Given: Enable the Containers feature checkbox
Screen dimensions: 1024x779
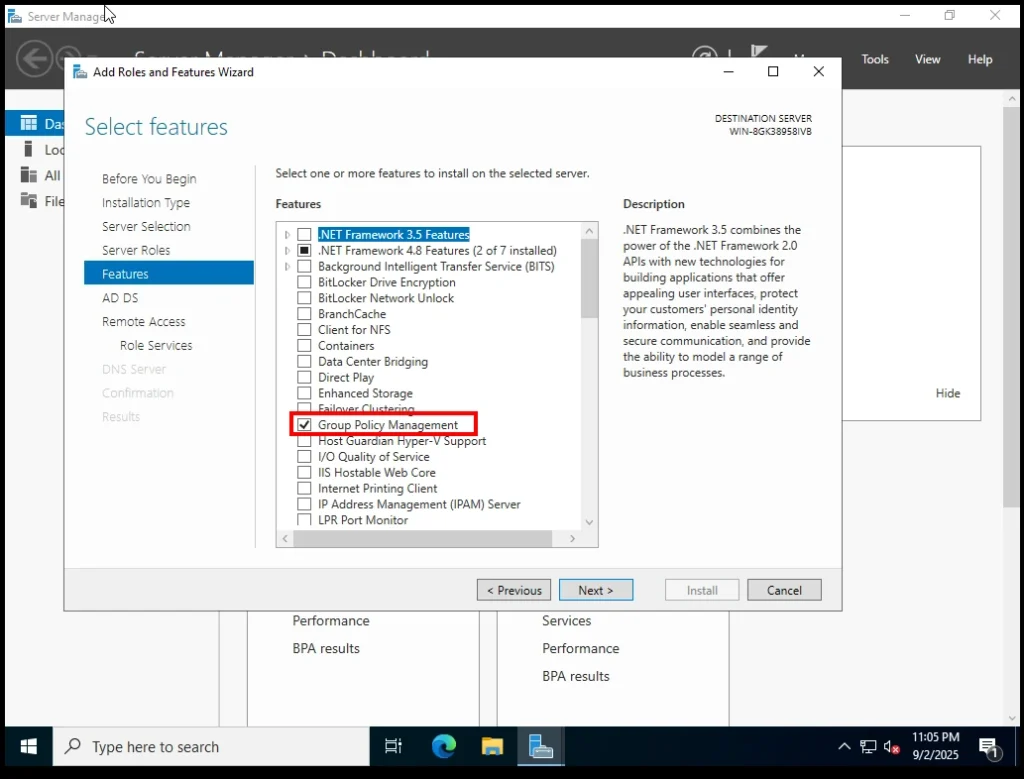Looking at the screenshot, I should (x=304, y=345).
